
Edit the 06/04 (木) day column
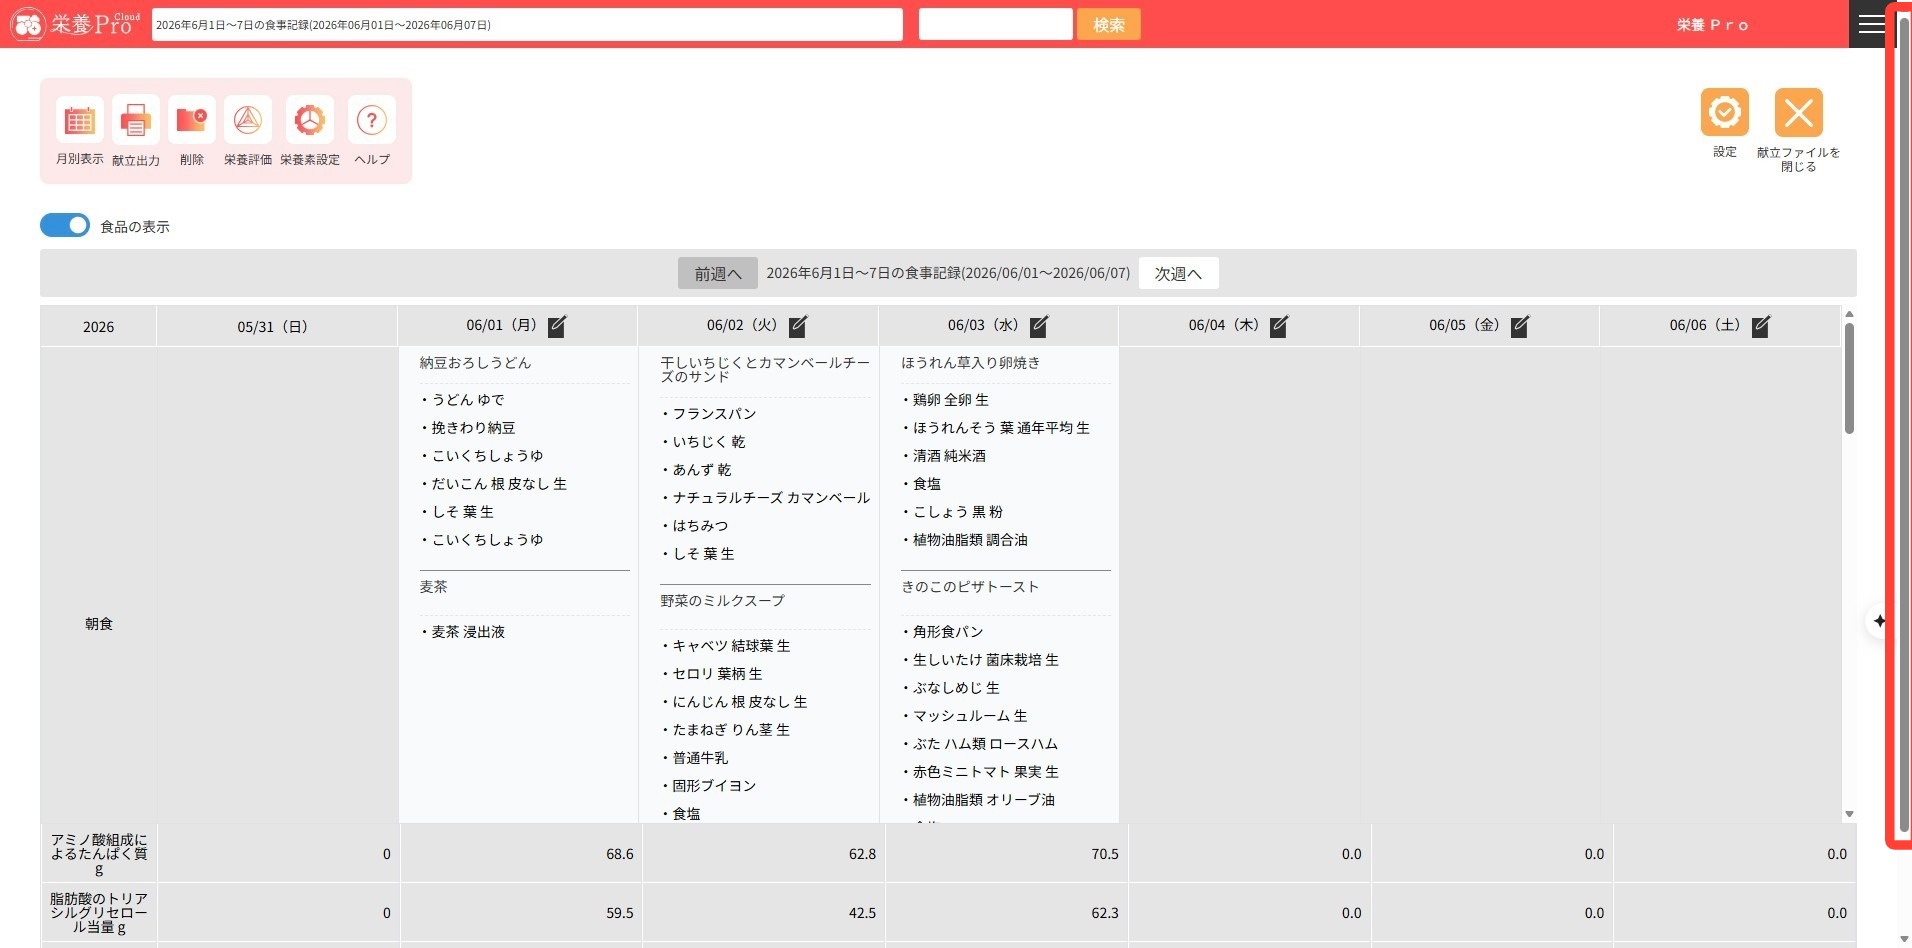[x=1279, y=326]
